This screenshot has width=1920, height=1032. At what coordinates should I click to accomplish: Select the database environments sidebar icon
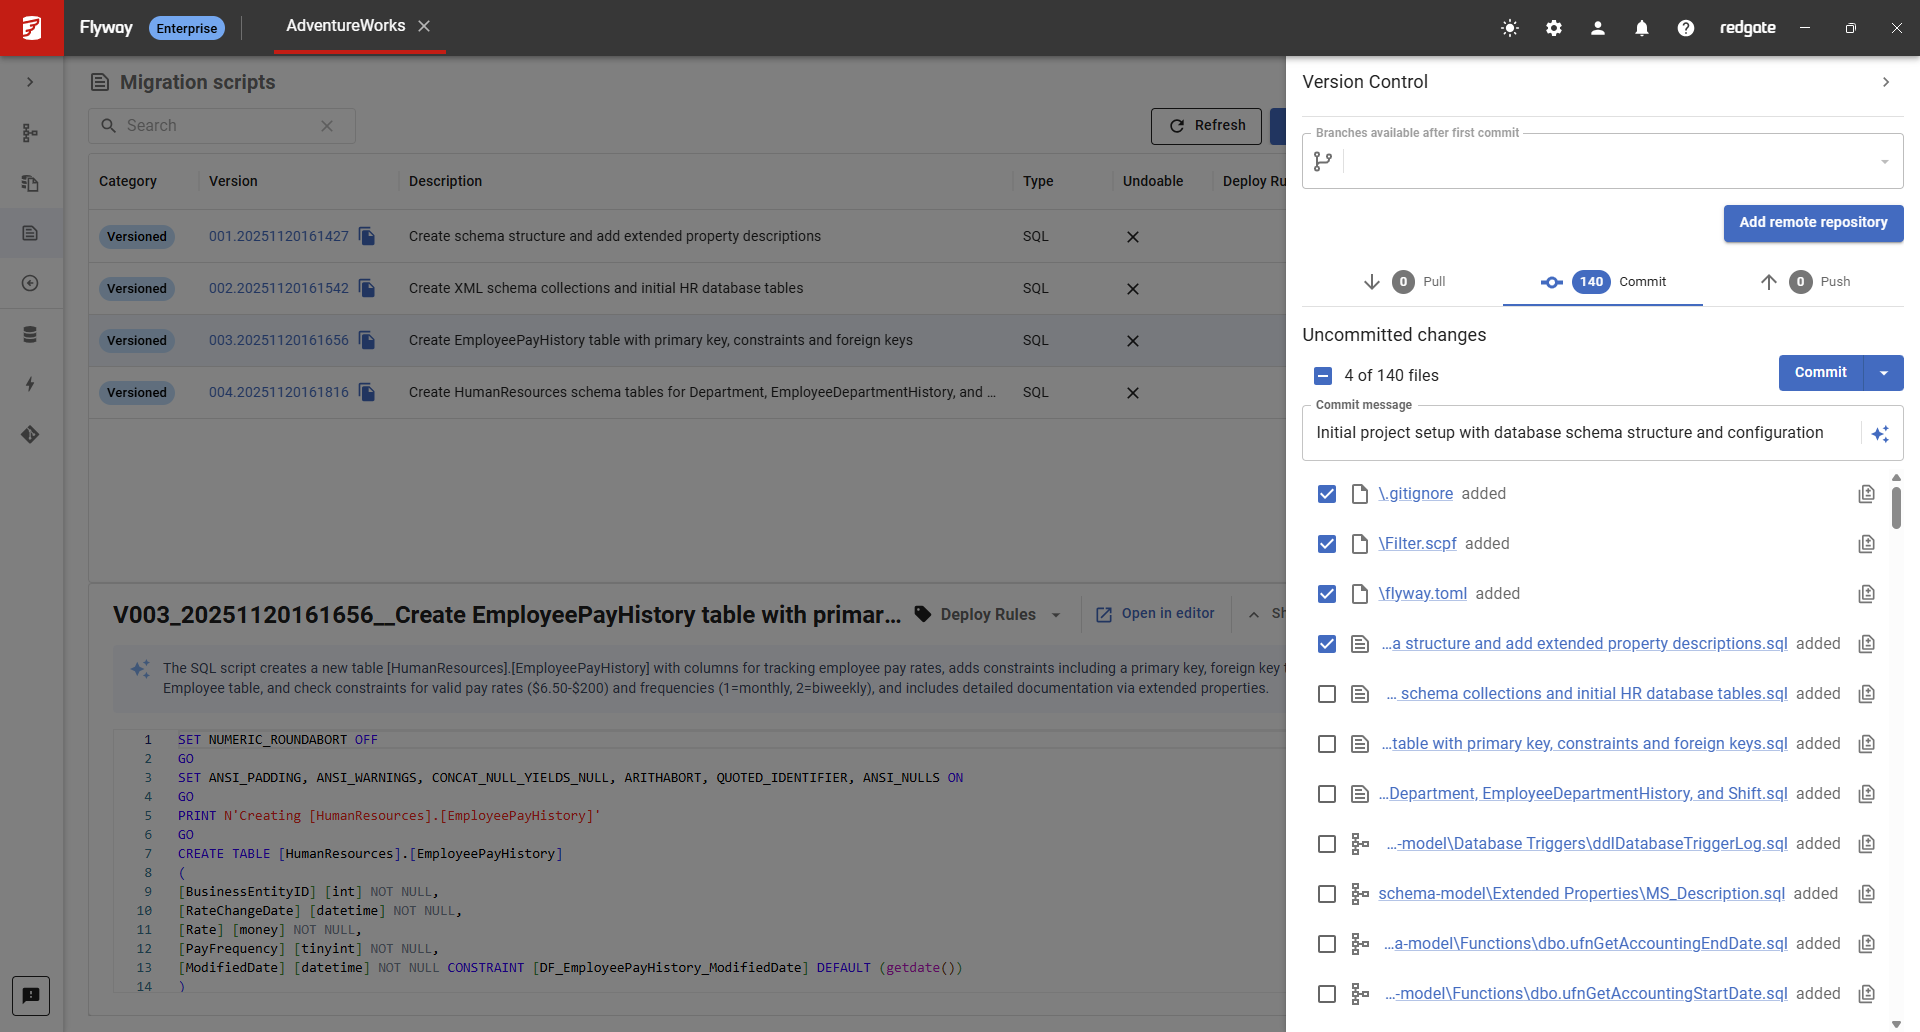coord(31,335)
